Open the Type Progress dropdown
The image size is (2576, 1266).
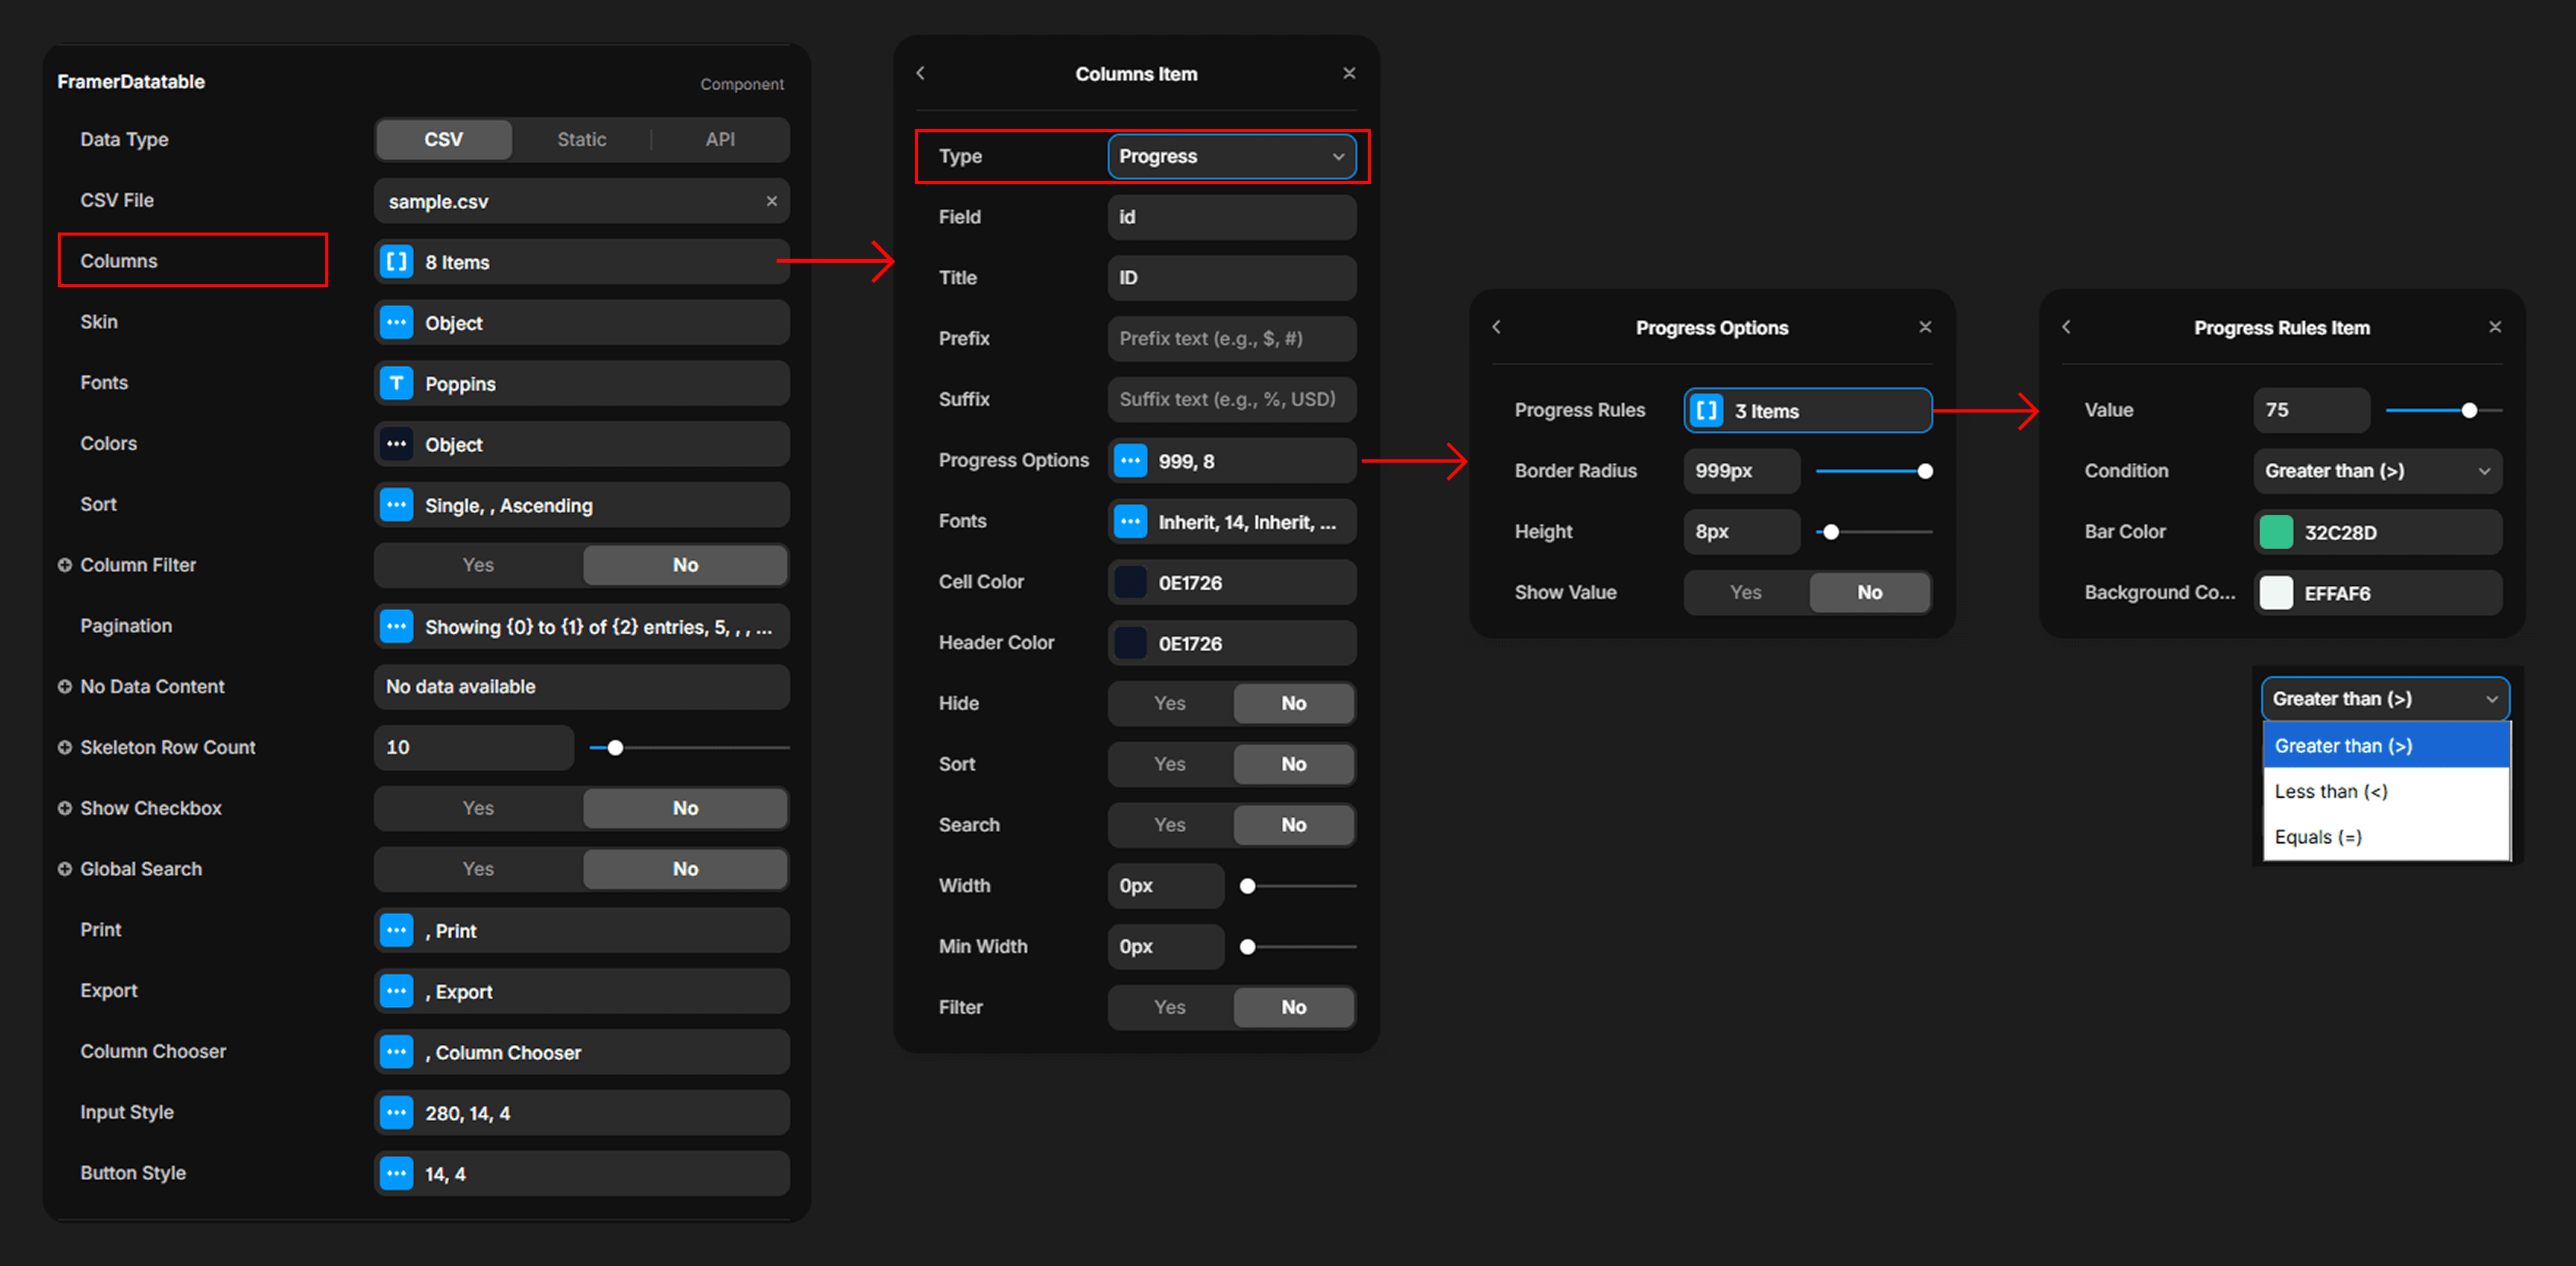(1231, 156)
